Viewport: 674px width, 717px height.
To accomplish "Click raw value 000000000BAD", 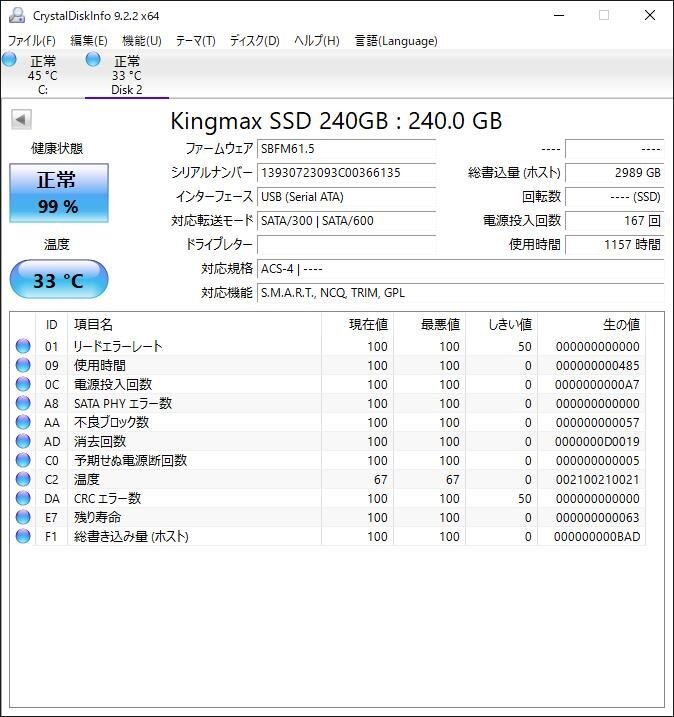I will 597,536.
